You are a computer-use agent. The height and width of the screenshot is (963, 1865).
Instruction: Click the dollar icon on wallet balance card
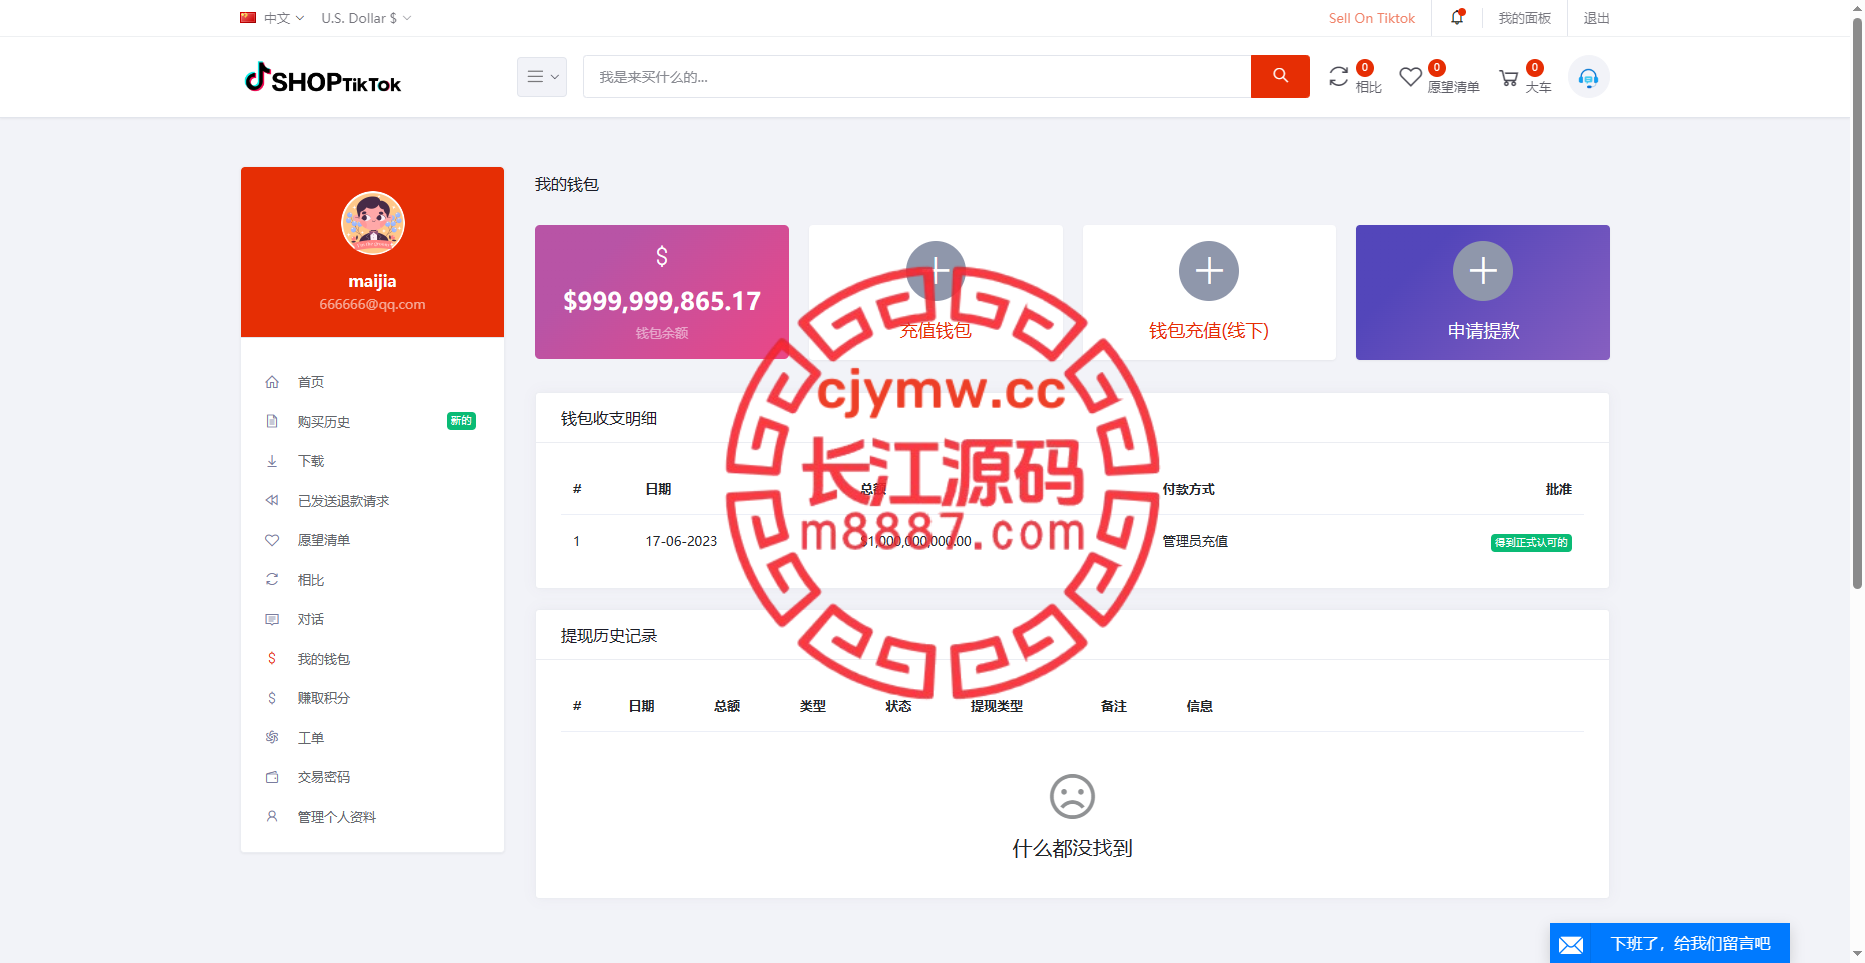coord(662,256)
